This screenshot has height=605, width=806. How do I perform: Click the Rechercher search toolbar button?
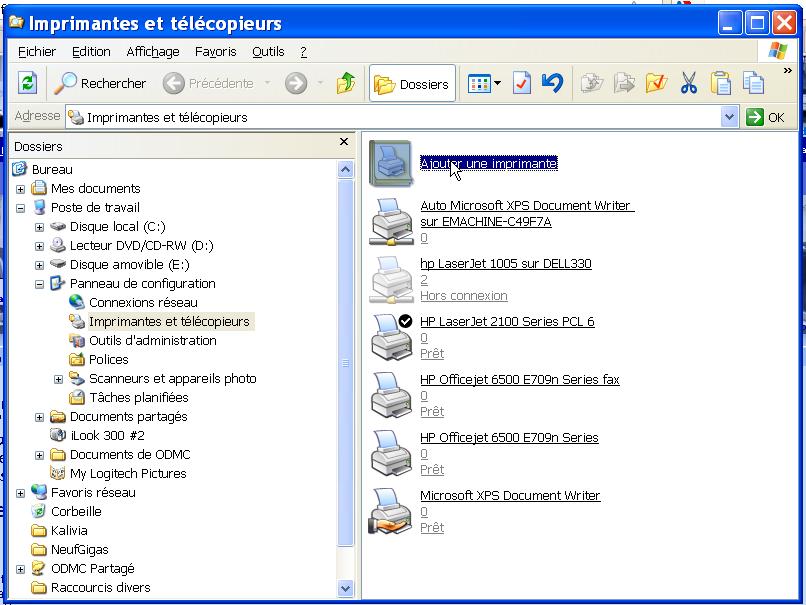[100, 84]
